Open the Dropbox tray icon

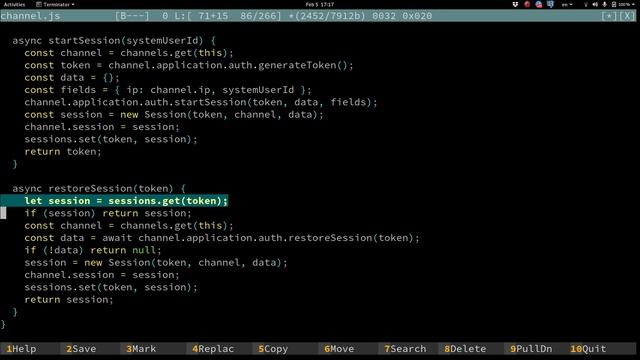point(515,4)
